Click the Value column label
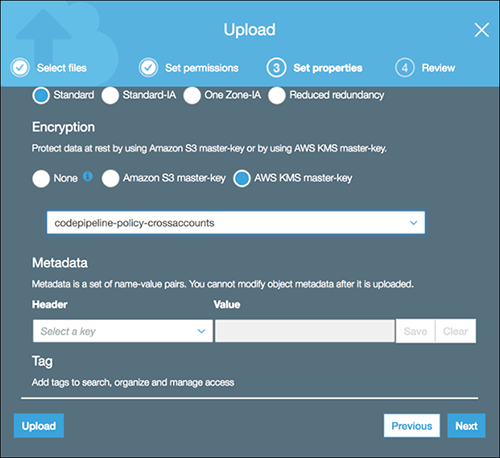 pyautogui.click(x=227, y=304)
